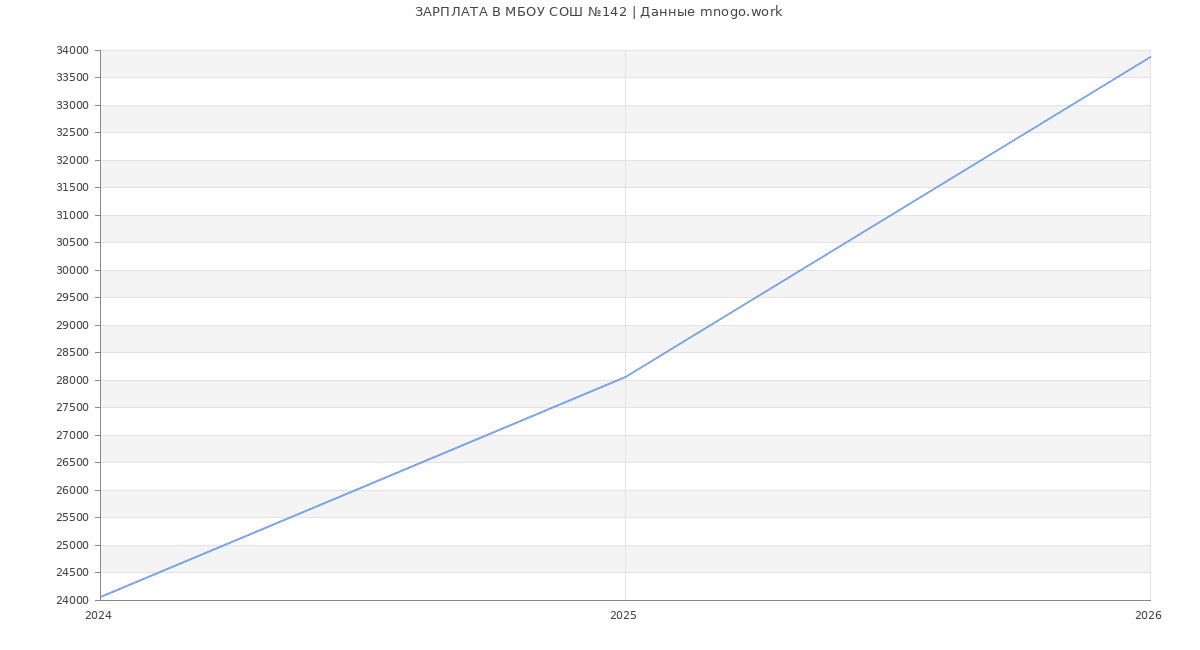Click the 26000 y-axis tick label
The height and width of the screenshot is (650, 1200).
pyautogui.click(x=72, y=490)
